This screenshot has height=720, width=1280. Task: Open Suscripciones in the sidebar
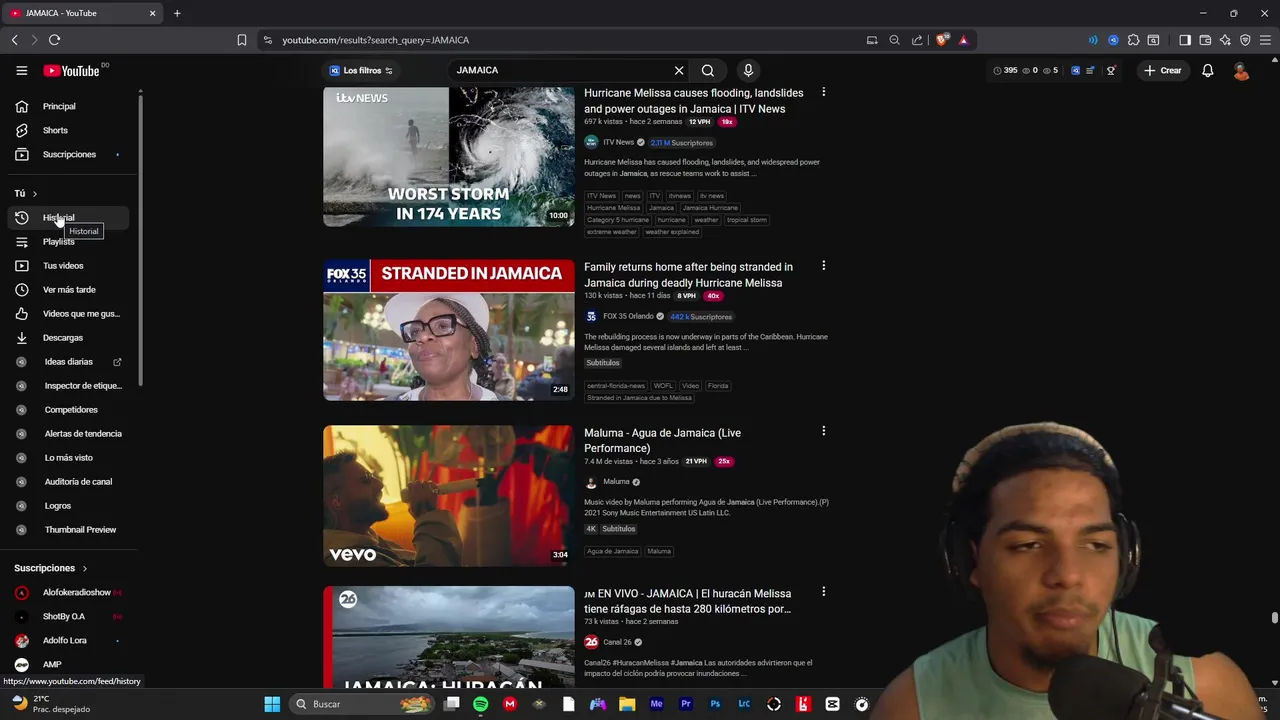pos(70,154)
